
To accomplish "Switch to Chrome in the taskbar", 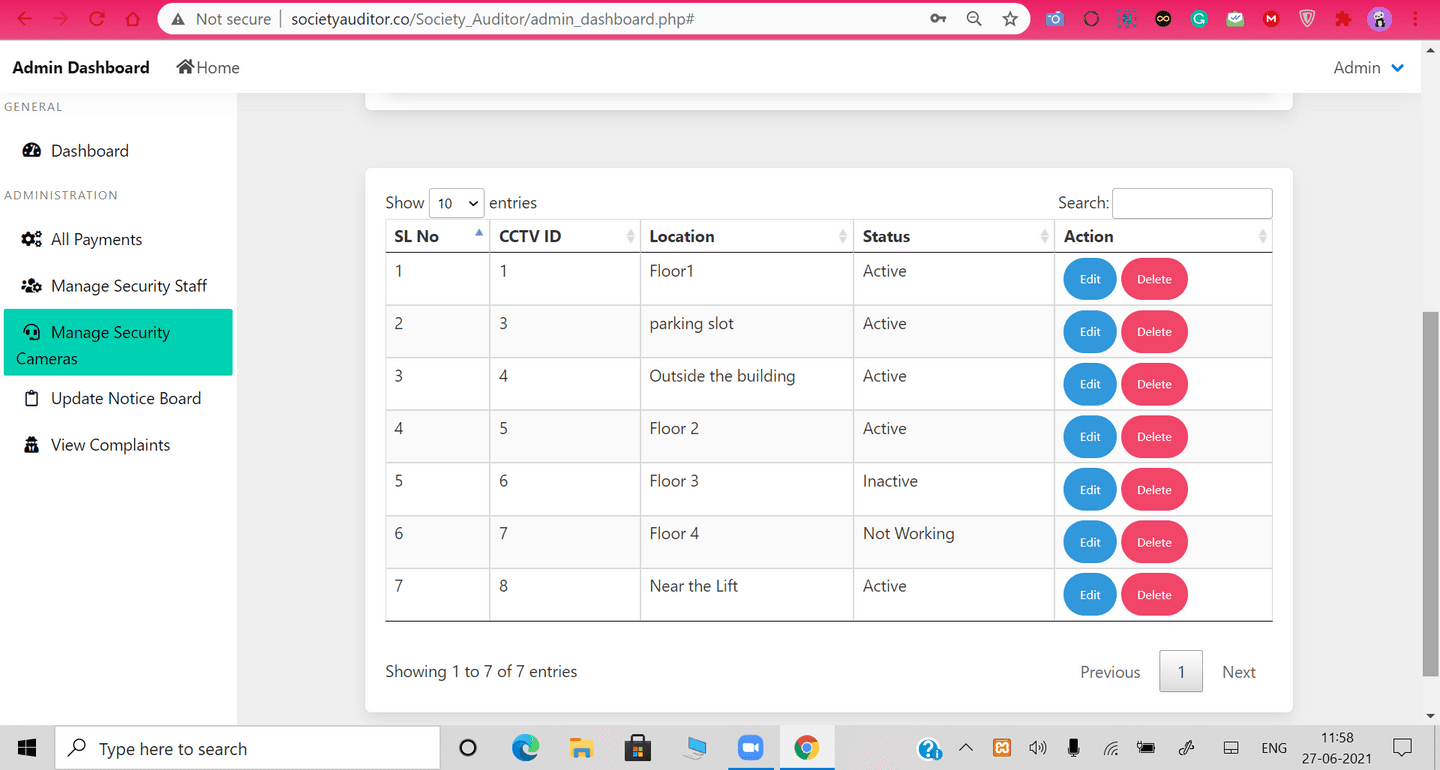I will tap(806, 748).
